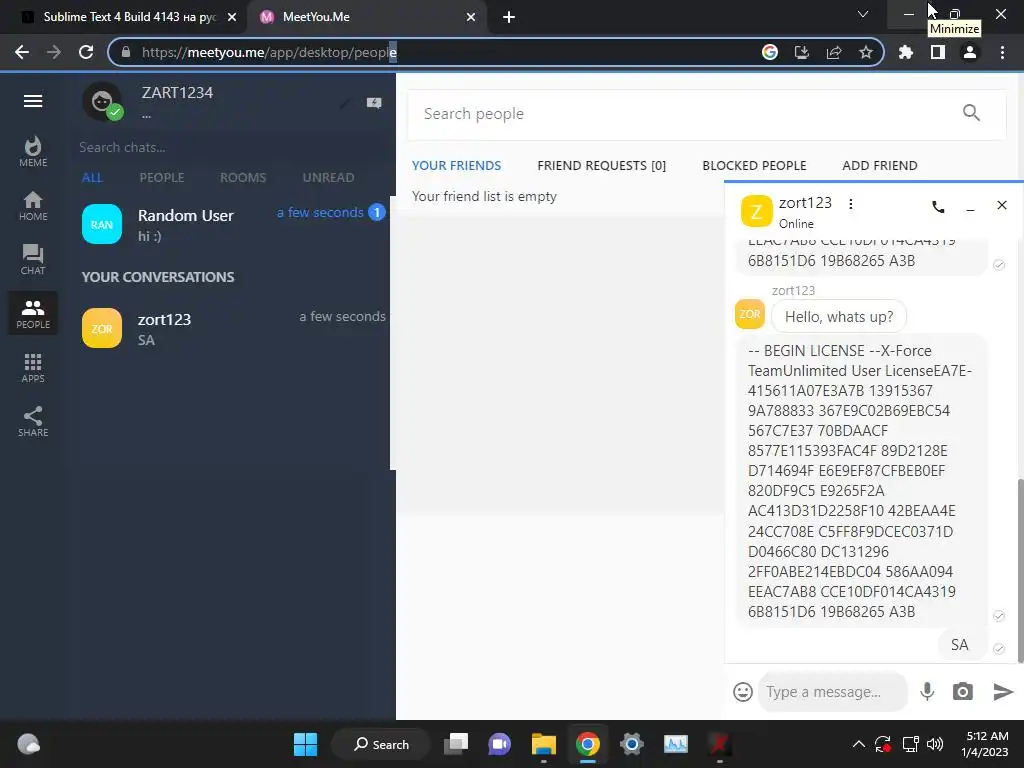Open the CHAT section

(x=33, y=260)
